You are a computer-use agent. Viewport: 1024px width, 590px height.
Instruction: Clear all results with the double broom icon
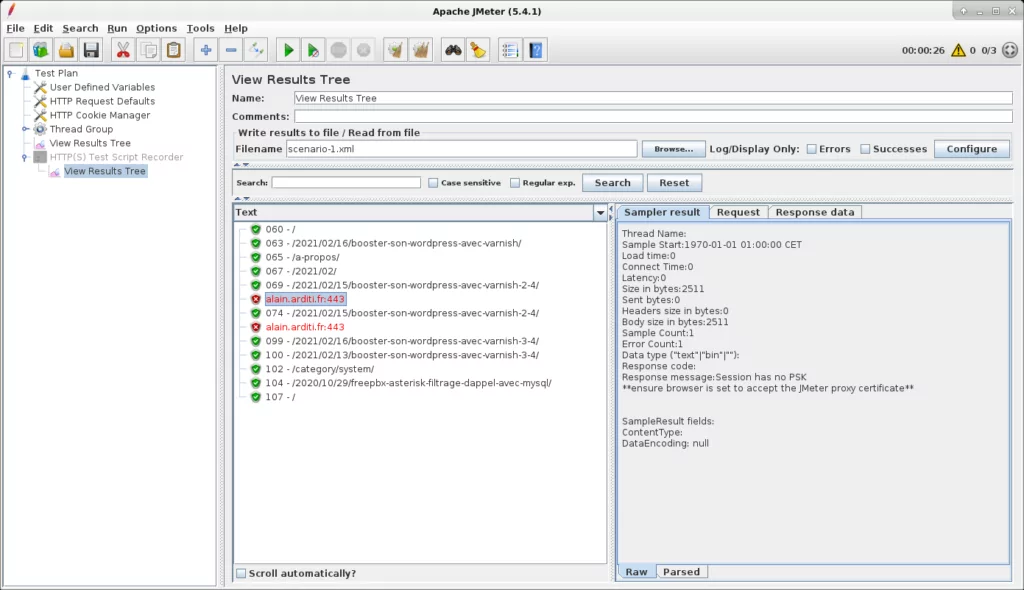[x=421, y=50]
